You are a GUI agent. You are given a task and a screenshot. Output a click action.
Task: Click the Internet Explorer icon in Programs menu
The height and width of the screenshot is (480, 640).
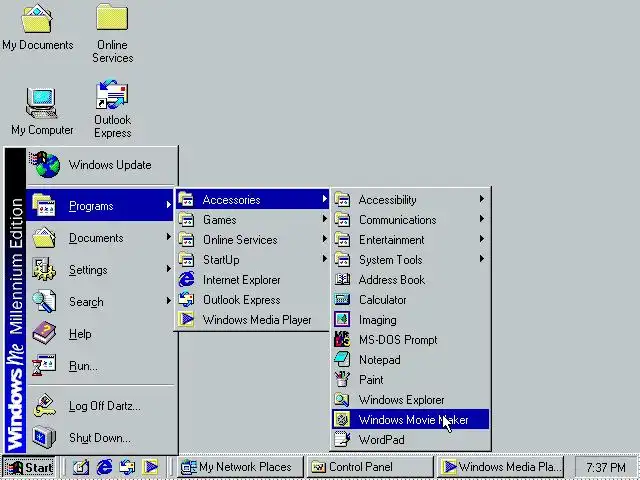coord(187,280)
